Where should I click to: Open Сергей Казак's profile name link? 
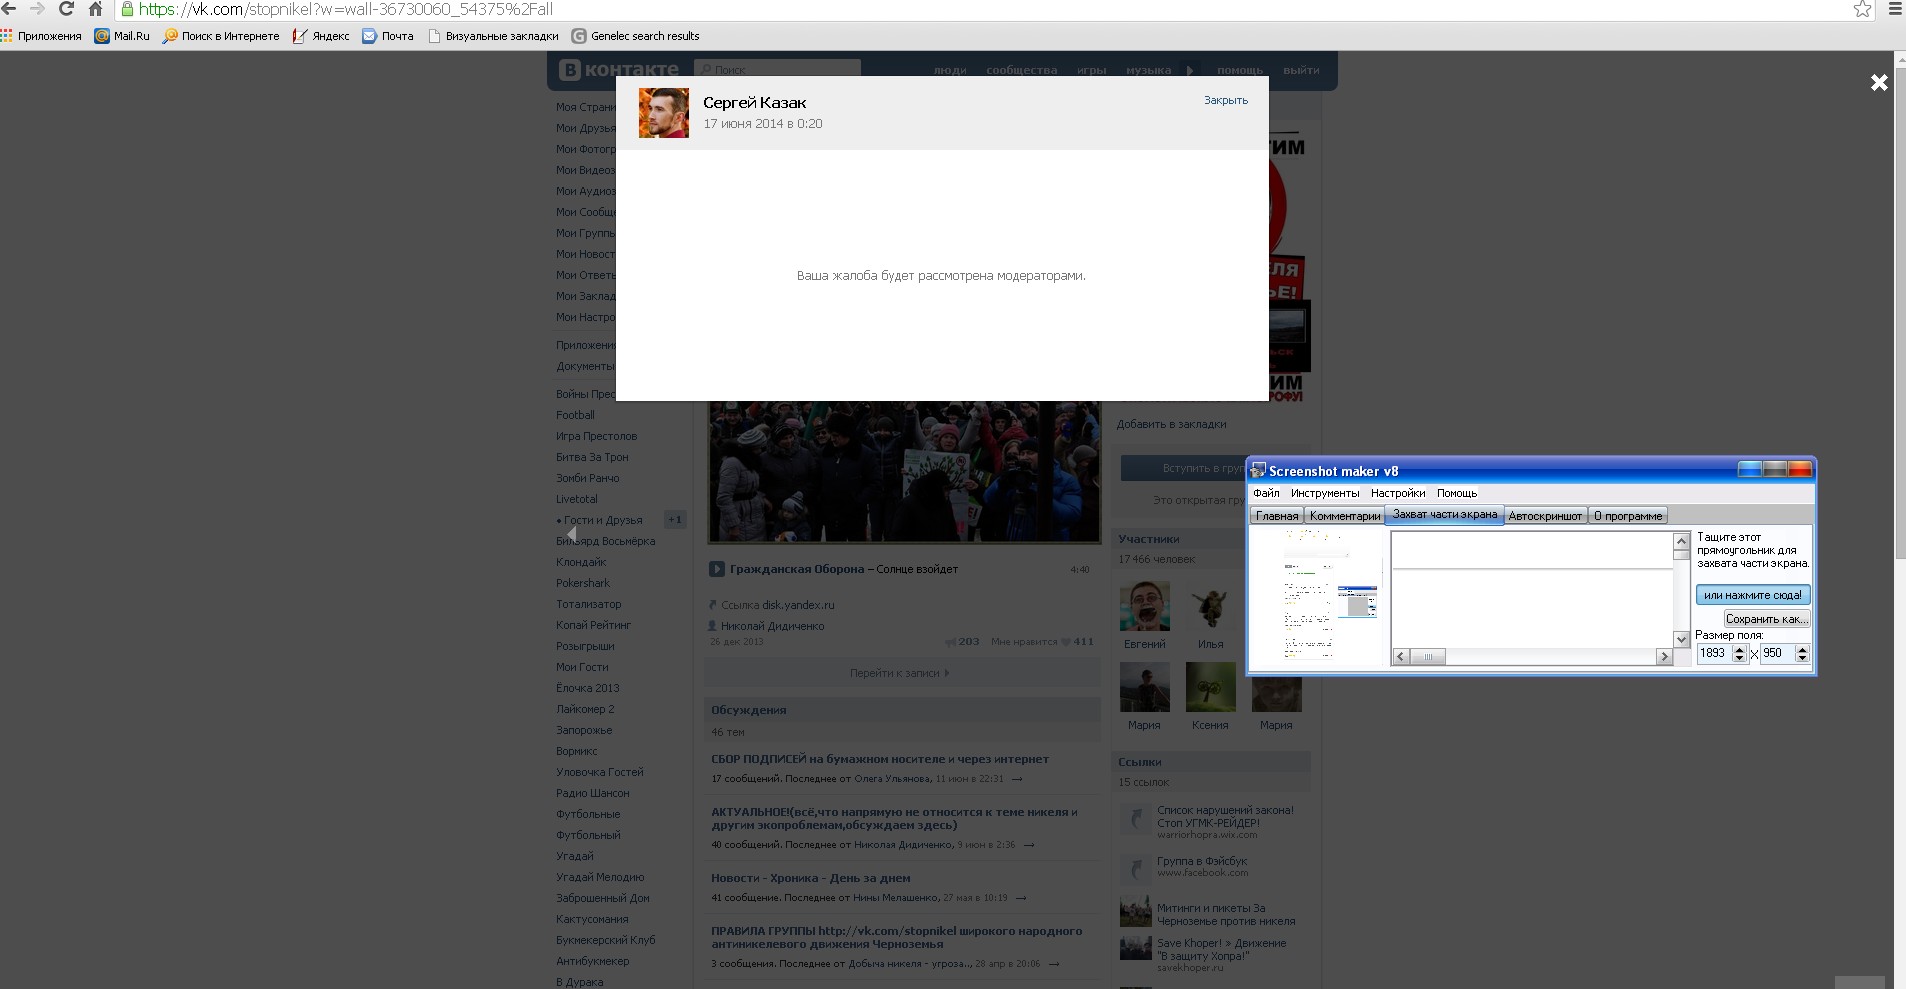[754, 102]
